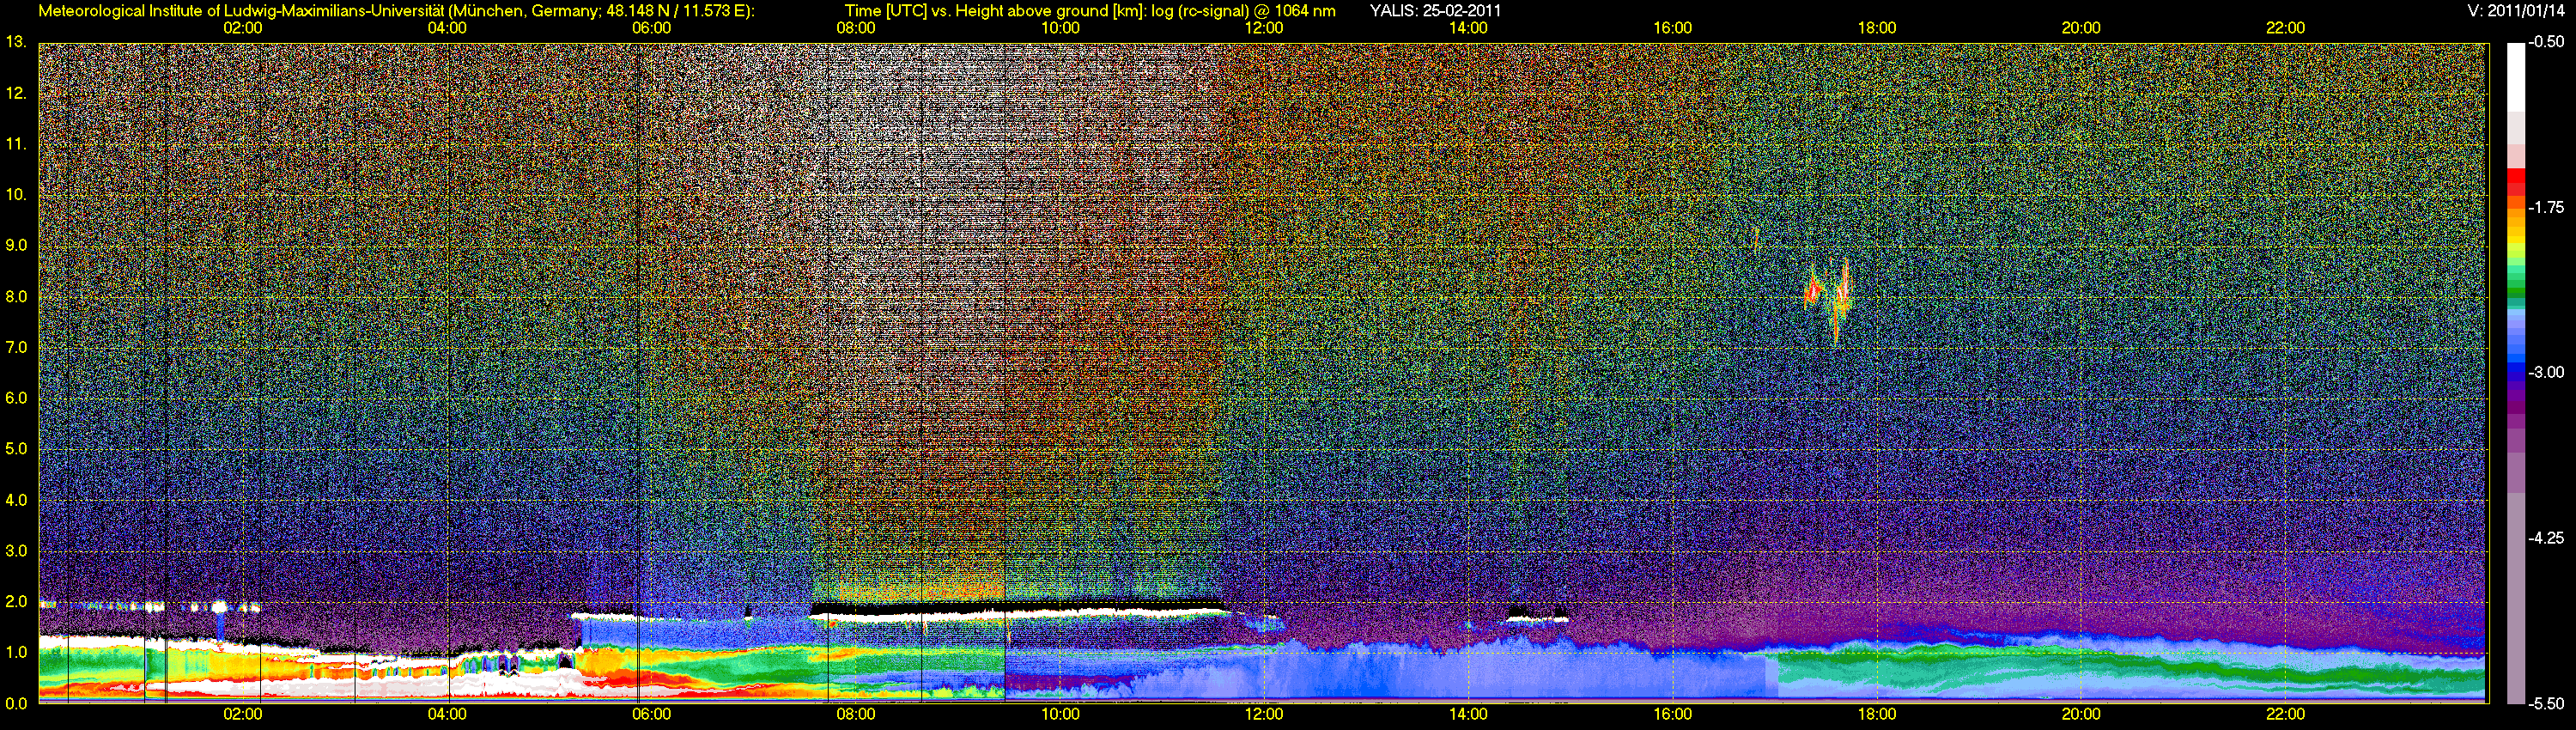
Task: Click '18:00' on the lower time axis
Action: click(1877, 714)
